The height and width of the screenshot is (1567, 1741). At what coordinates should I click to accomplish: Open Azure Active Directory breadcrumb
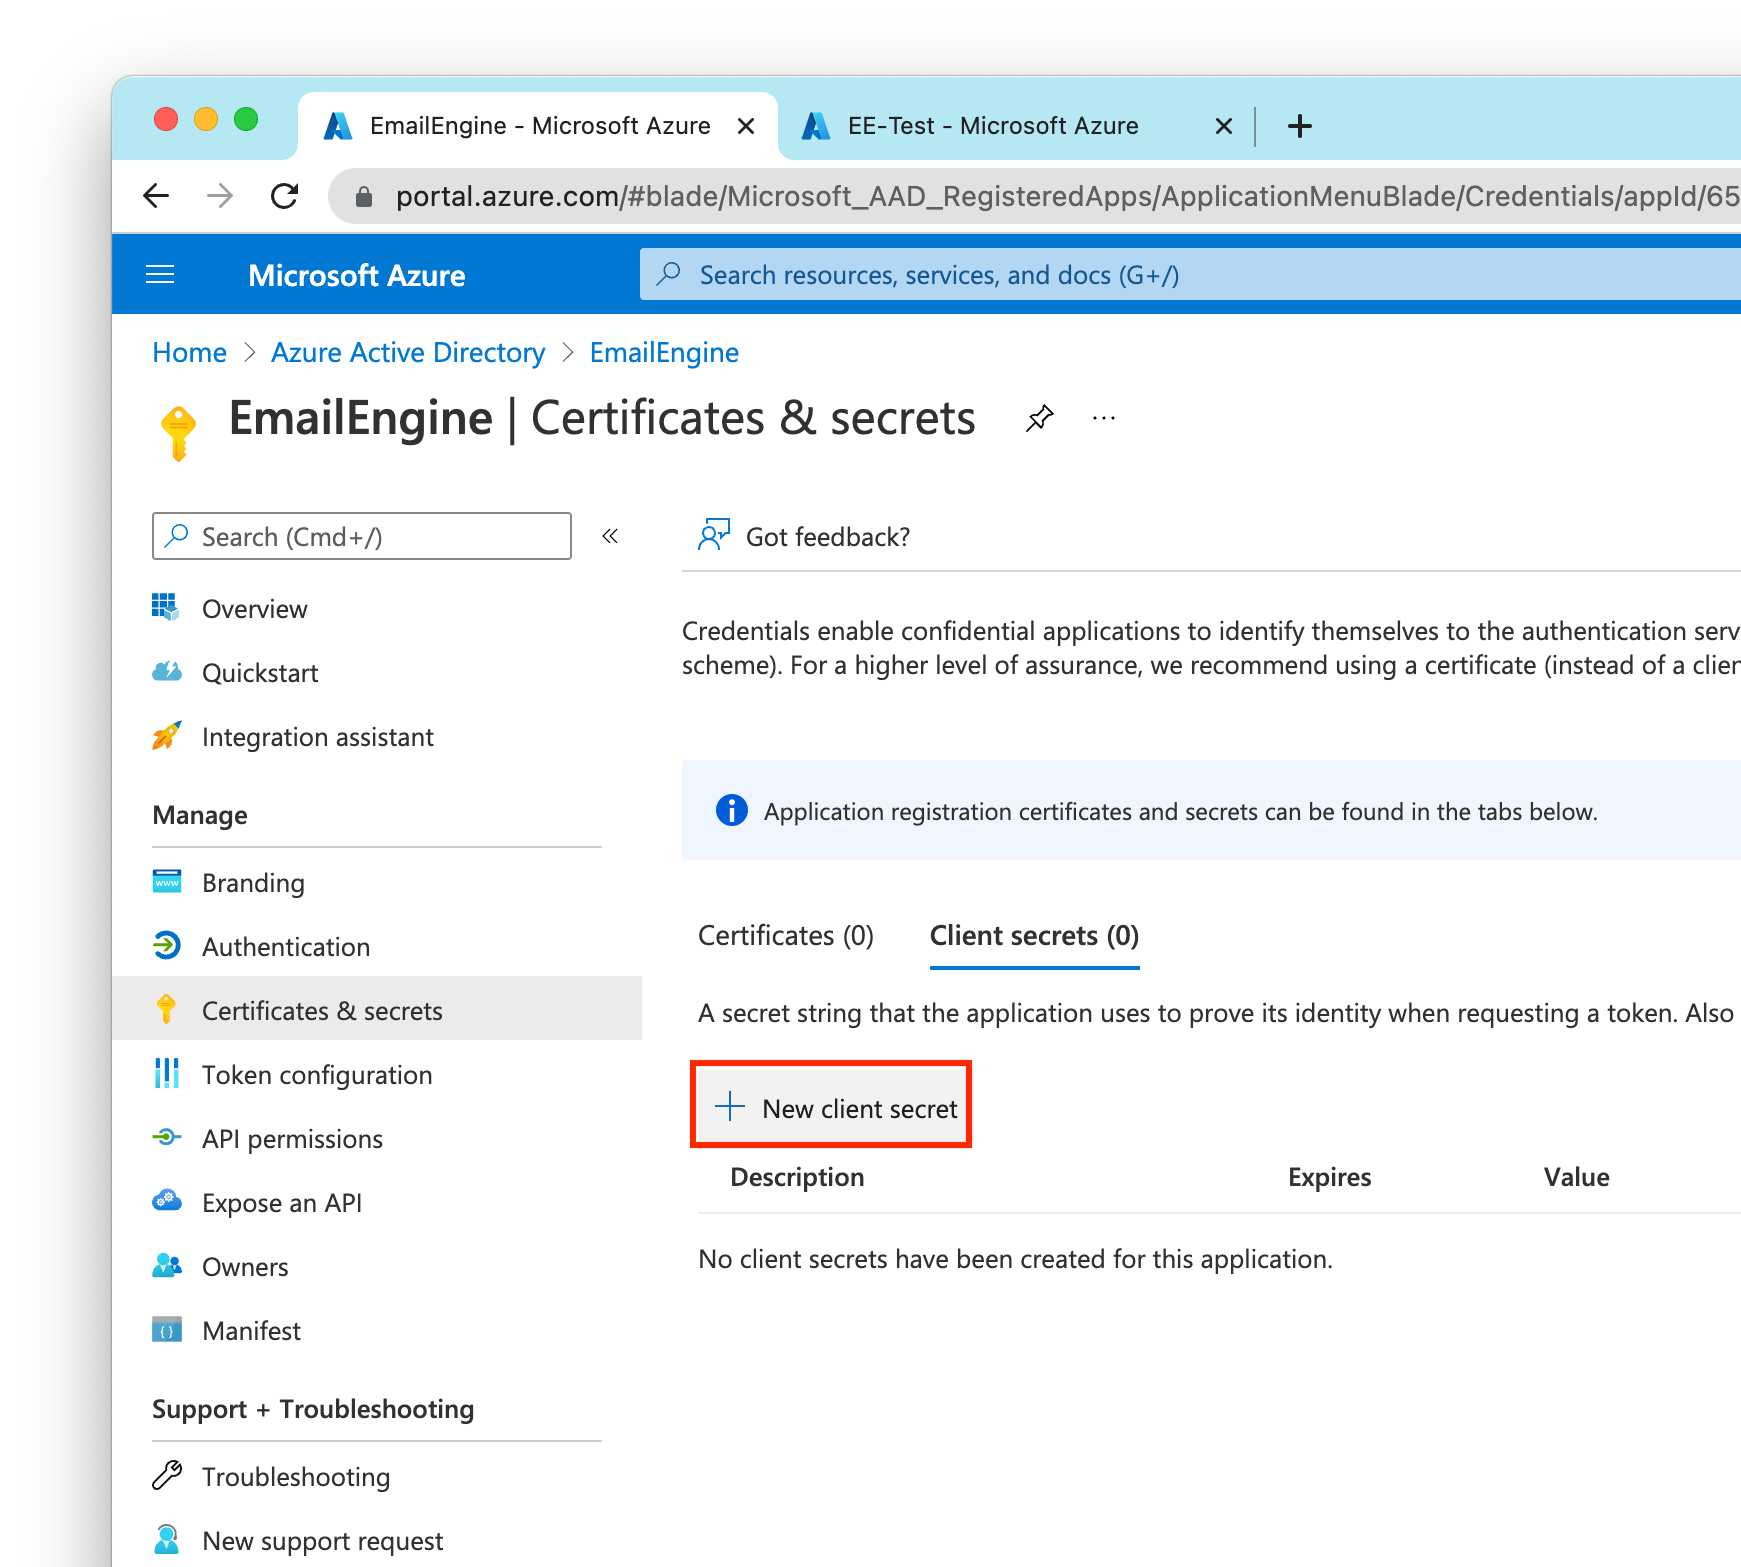click(x=408, y=352)
